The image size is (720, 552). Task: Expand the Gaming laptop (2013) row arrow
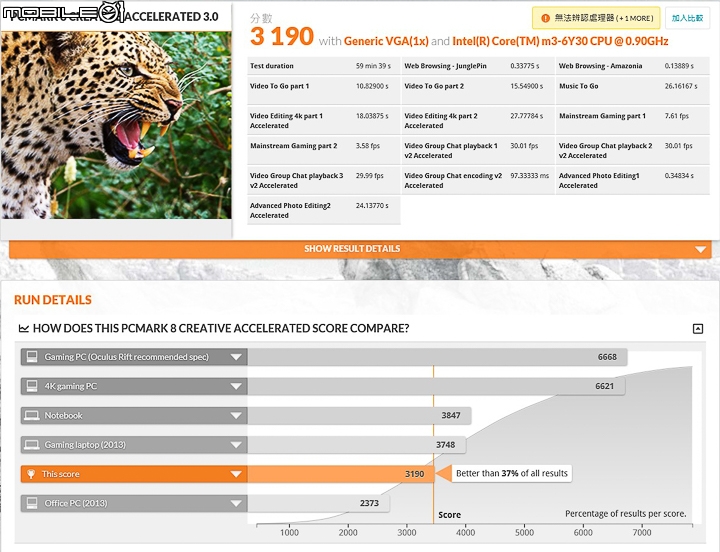tap(236, 445)
